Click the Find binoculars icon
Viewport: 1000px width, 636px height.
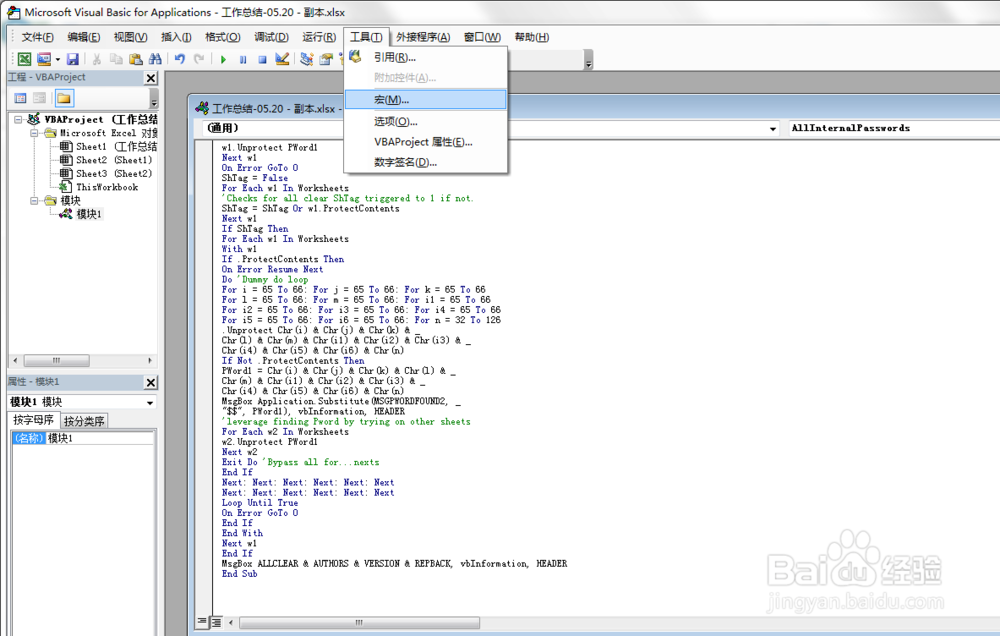[x=155, y=59]
